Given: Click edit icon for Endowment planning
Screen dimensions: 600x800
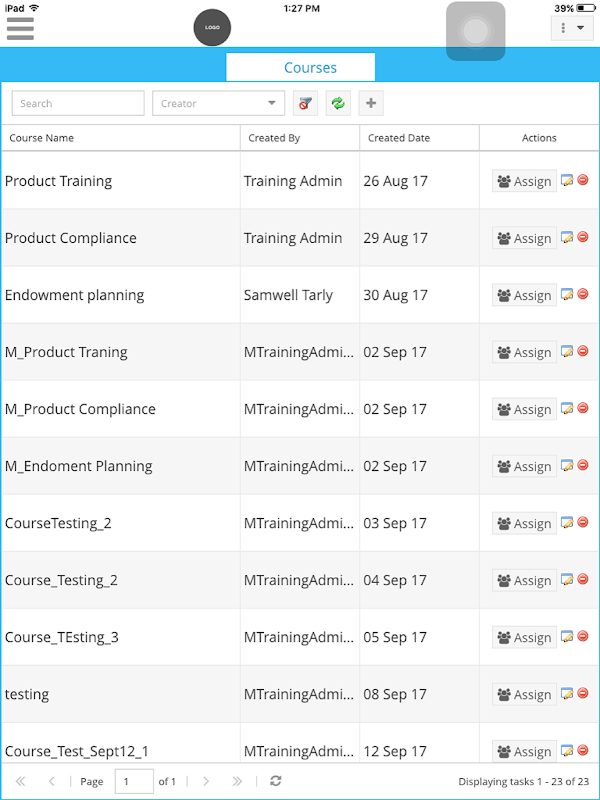Looking at the screenshot, I should coord(567,295).
